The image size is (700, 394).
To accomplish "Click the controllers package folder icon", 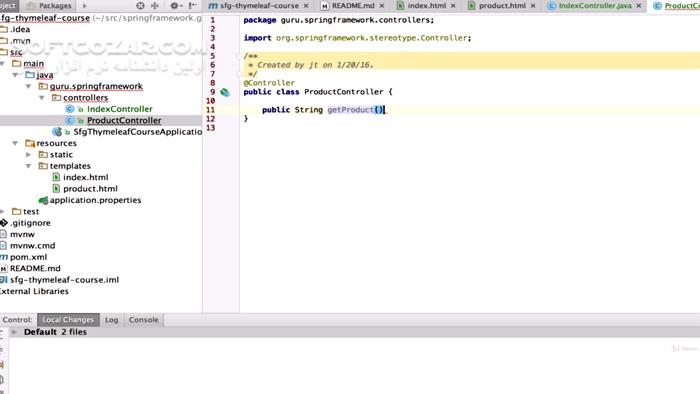I will 56,98.
